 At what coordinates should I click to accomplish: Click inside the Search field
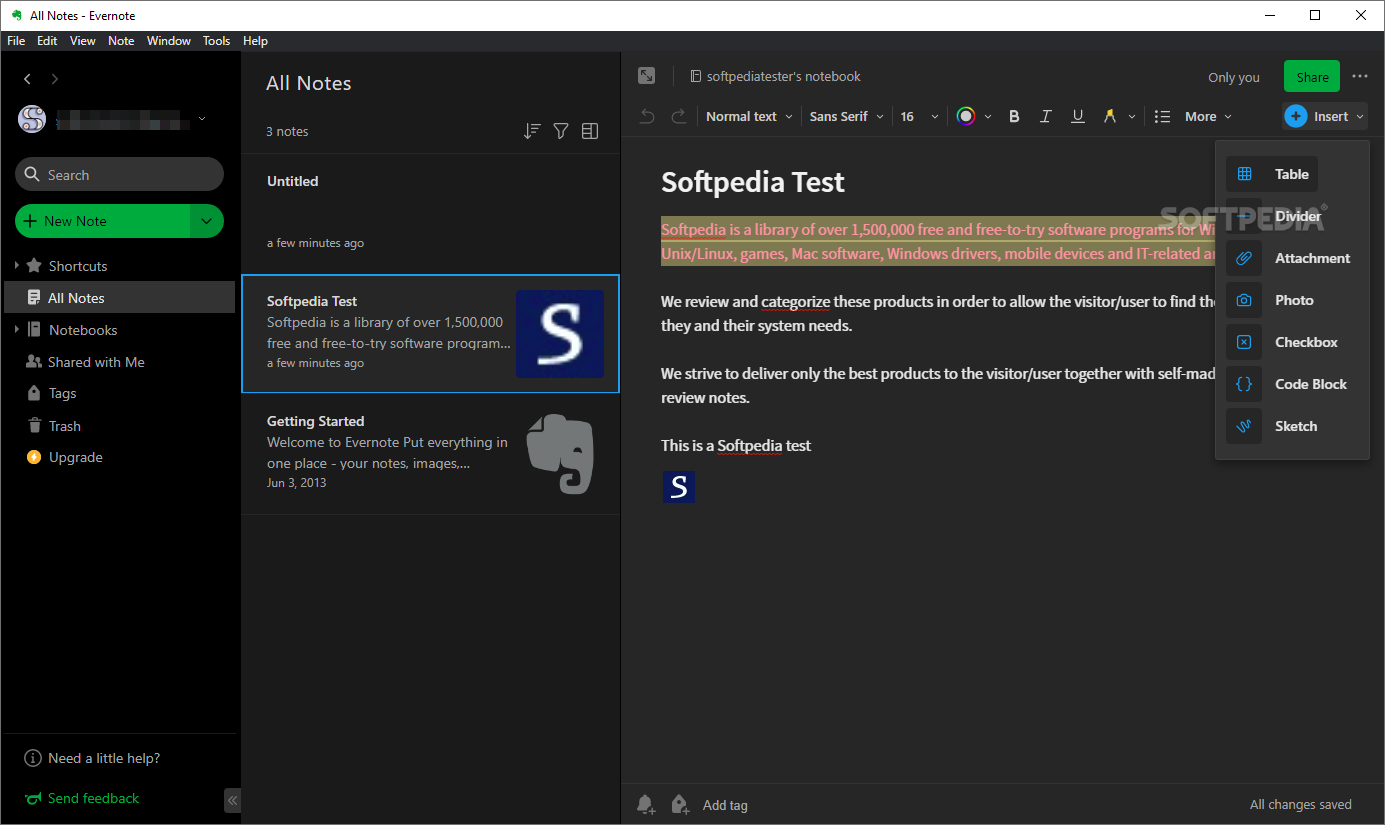click(119, 174)
